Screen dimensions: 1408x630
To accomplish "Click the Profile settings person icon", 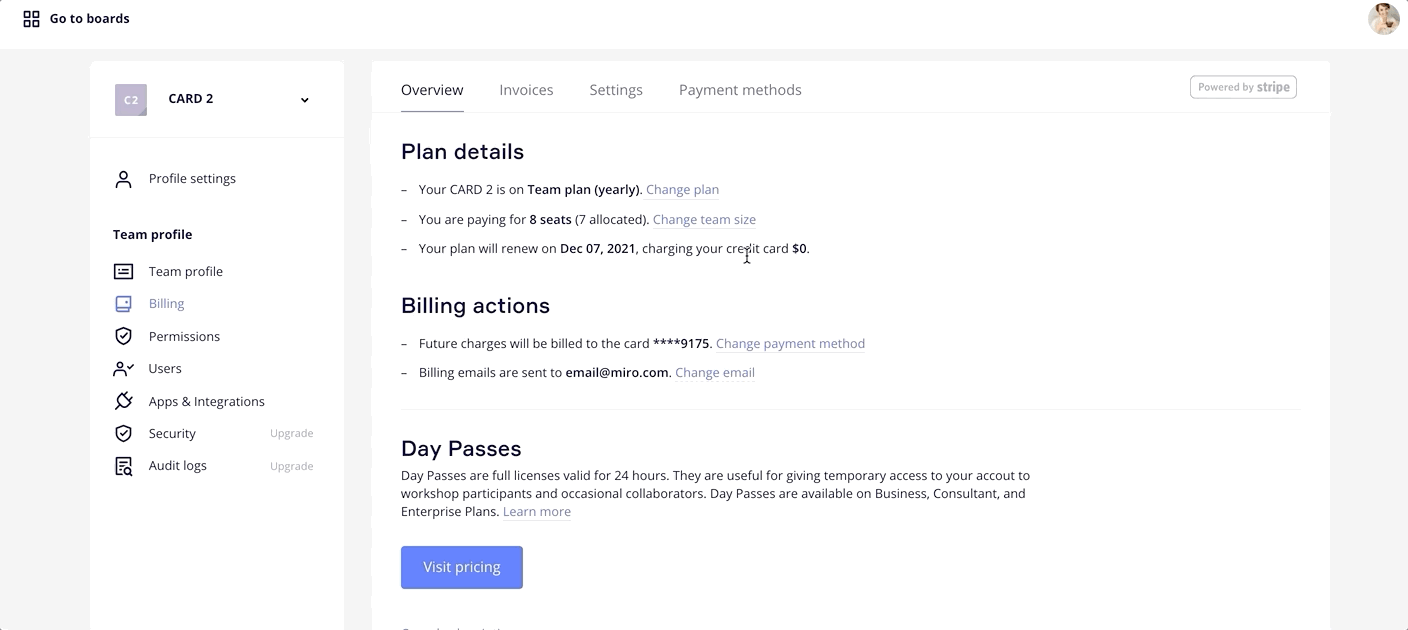I will point(123,179).
